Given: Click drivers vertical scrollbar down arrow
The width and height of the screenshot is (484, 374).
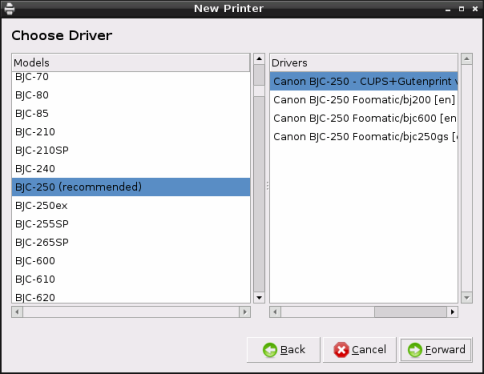Looking at the screenshot, I should (467, 297).
